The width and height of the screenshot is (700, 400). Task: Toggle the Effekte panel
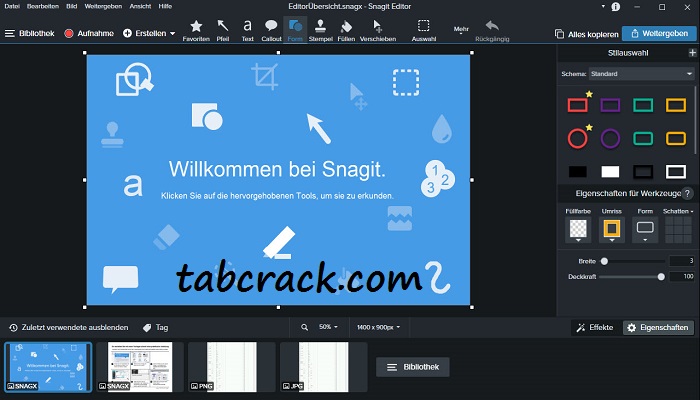[x=595, y=328]
